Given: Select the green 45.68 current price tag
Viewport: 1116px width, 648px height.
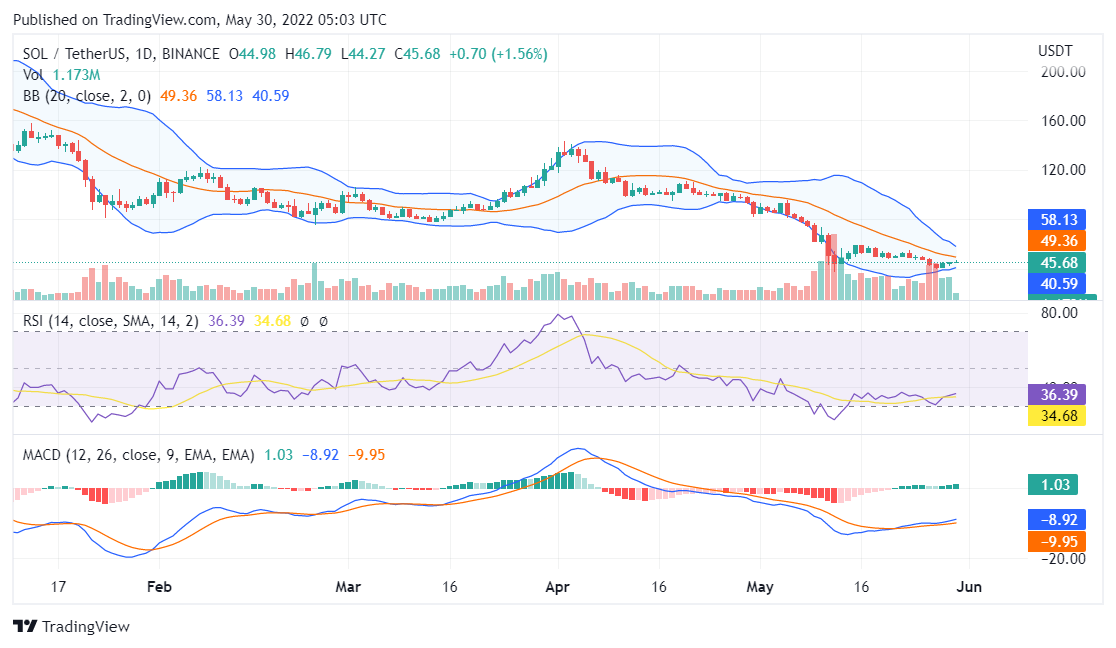Looking at the screenshot, I should [1057, 263].
